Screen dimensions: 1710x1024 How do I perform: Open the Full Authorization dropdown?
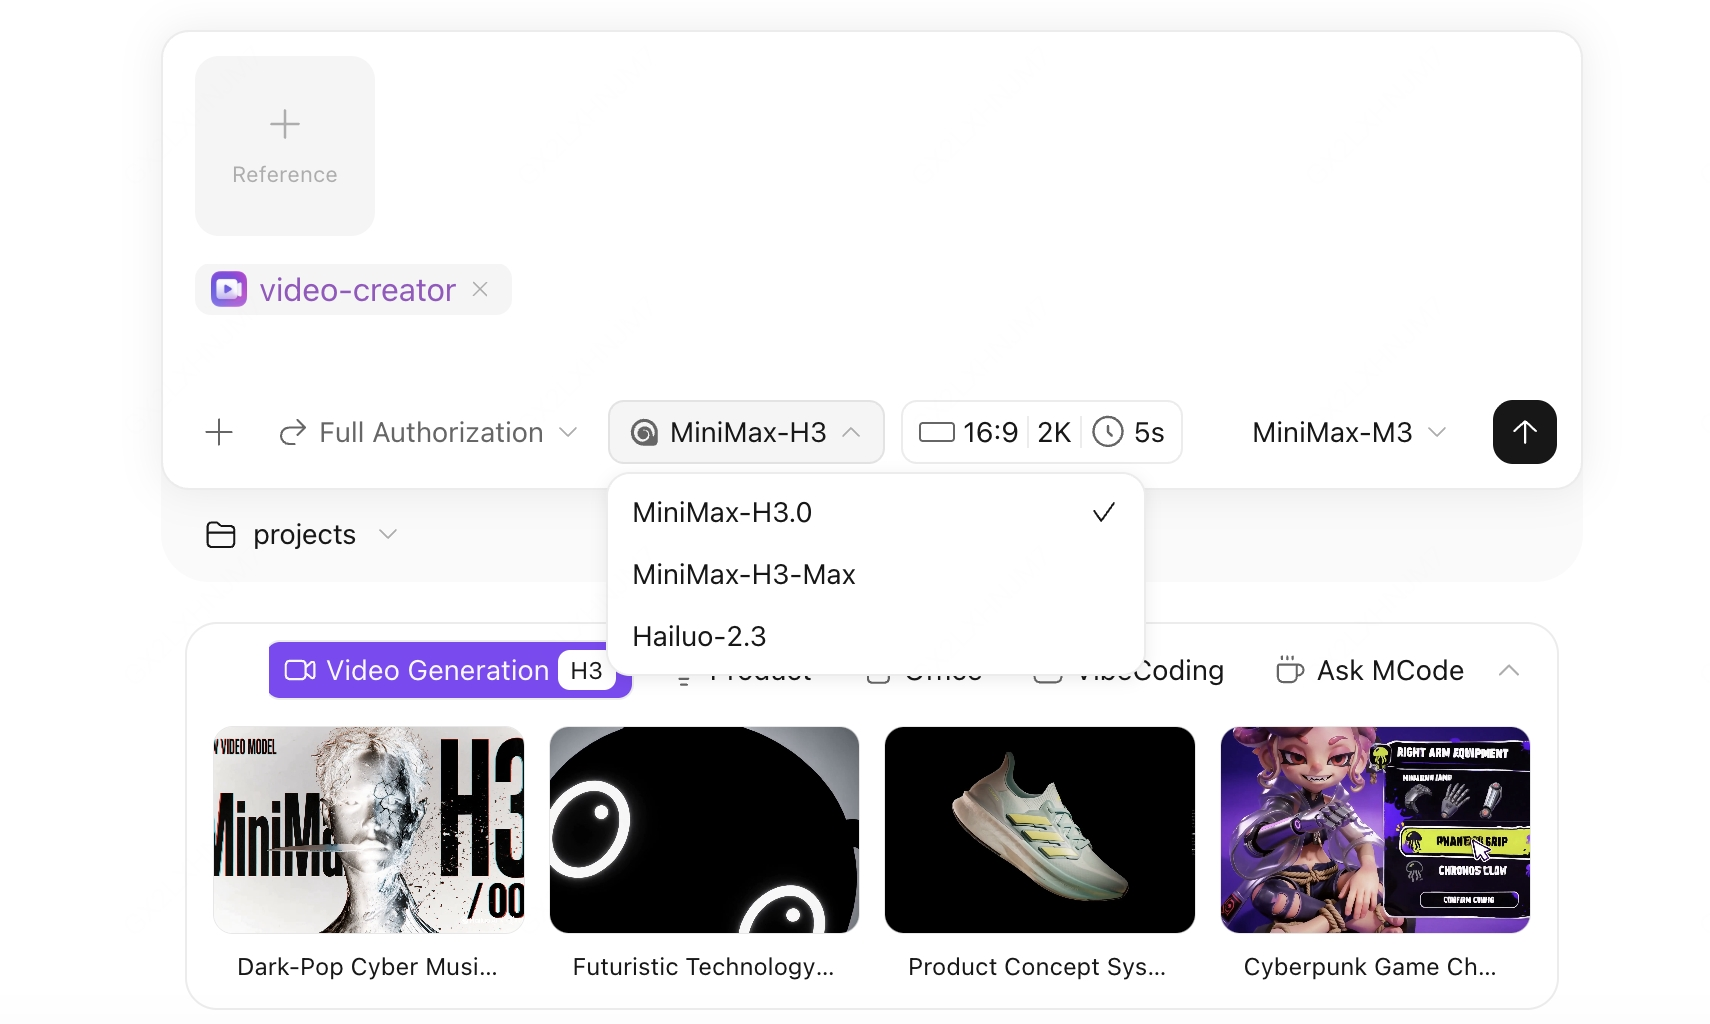click(x=429, y=432)
